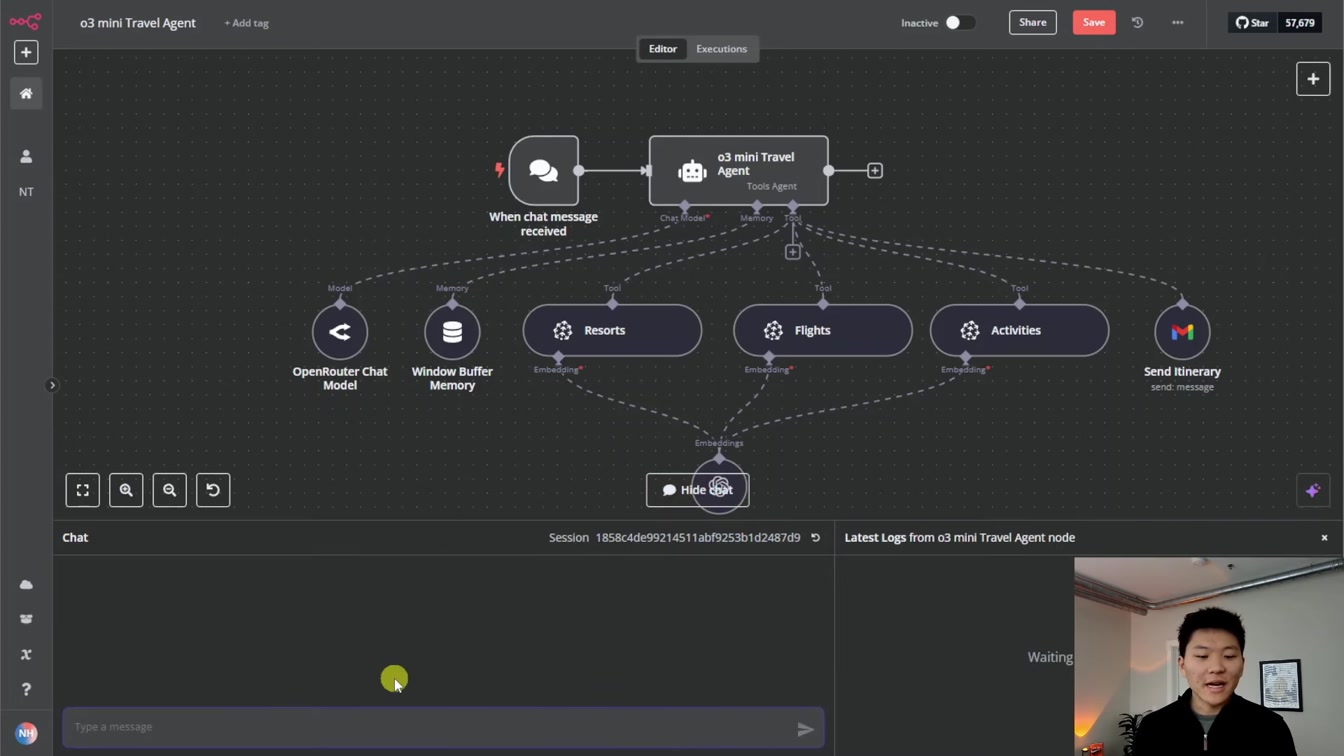1344x756 pixels.
Task: Open the NT project in sidebar
Action: point(26,192)
